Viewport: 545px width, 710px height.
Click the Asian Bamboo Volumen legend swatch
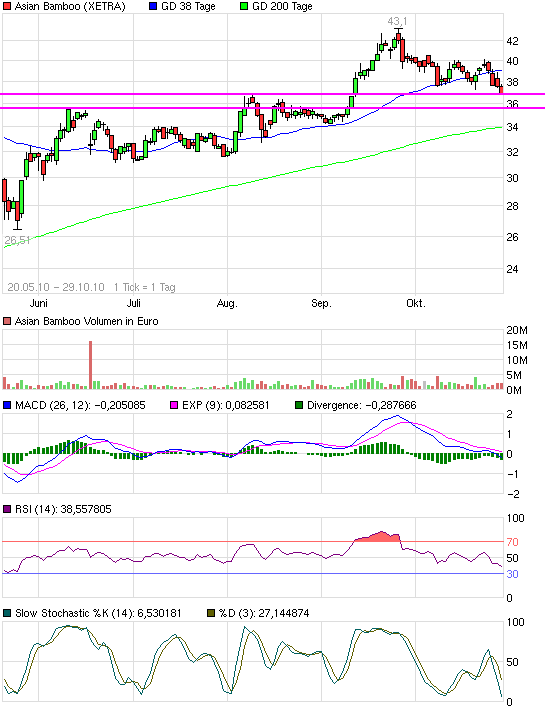pos(7,321)
